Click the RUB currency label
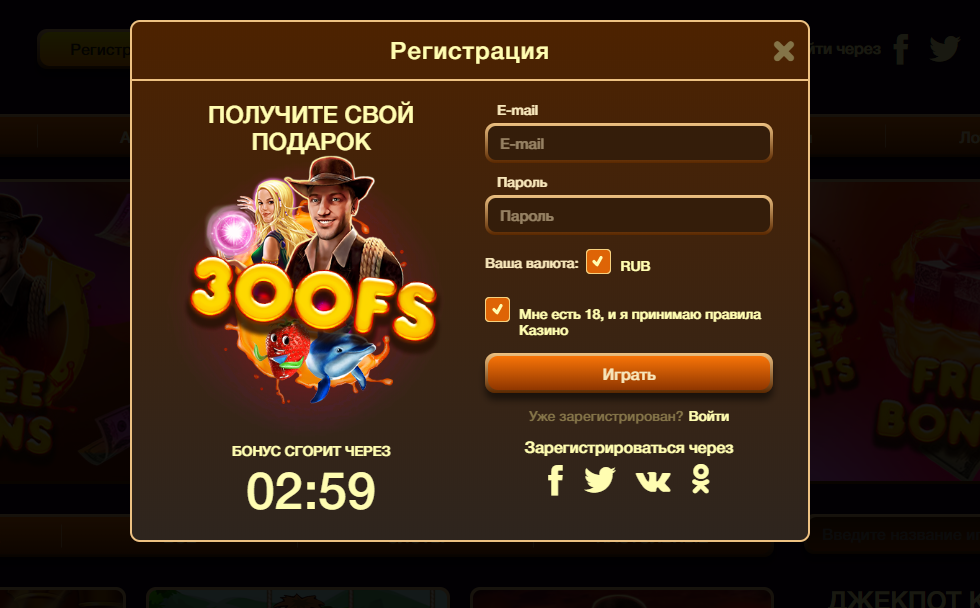 point(635,266)
